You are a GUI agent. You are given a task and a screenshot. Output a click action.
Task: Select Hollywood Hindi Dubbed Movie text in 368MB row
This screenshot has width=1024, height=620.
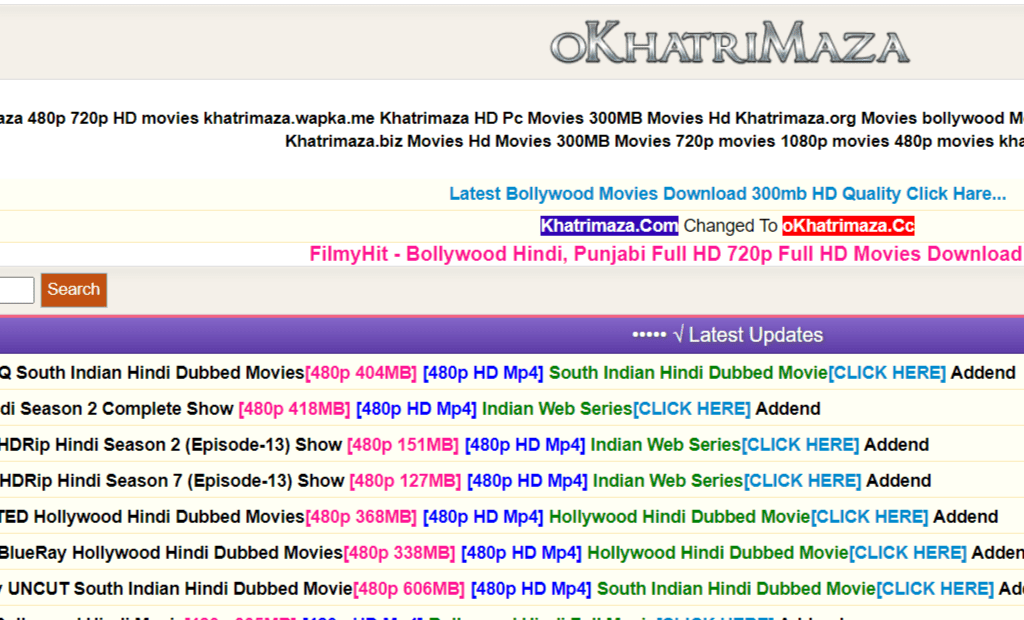[x=679, y=516]
